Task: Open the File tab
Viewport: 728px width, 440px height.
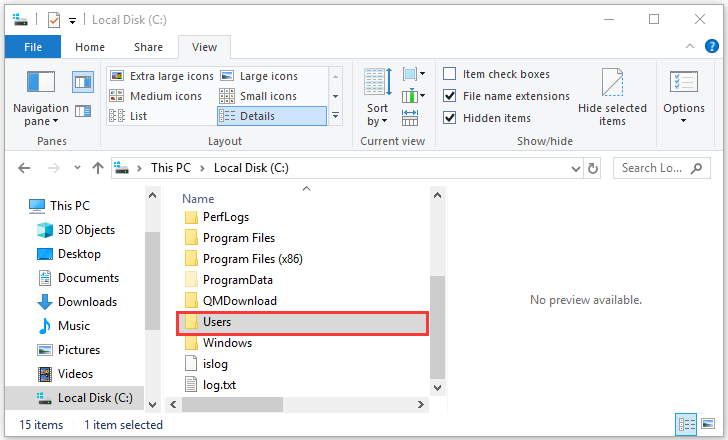Action: point(33,47)
